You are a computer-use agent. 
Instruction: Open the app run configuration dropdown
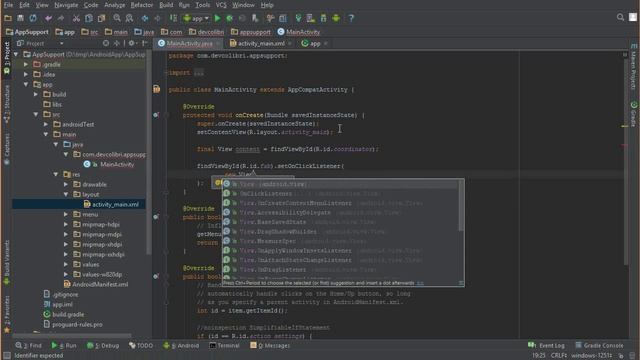point(196,18)
